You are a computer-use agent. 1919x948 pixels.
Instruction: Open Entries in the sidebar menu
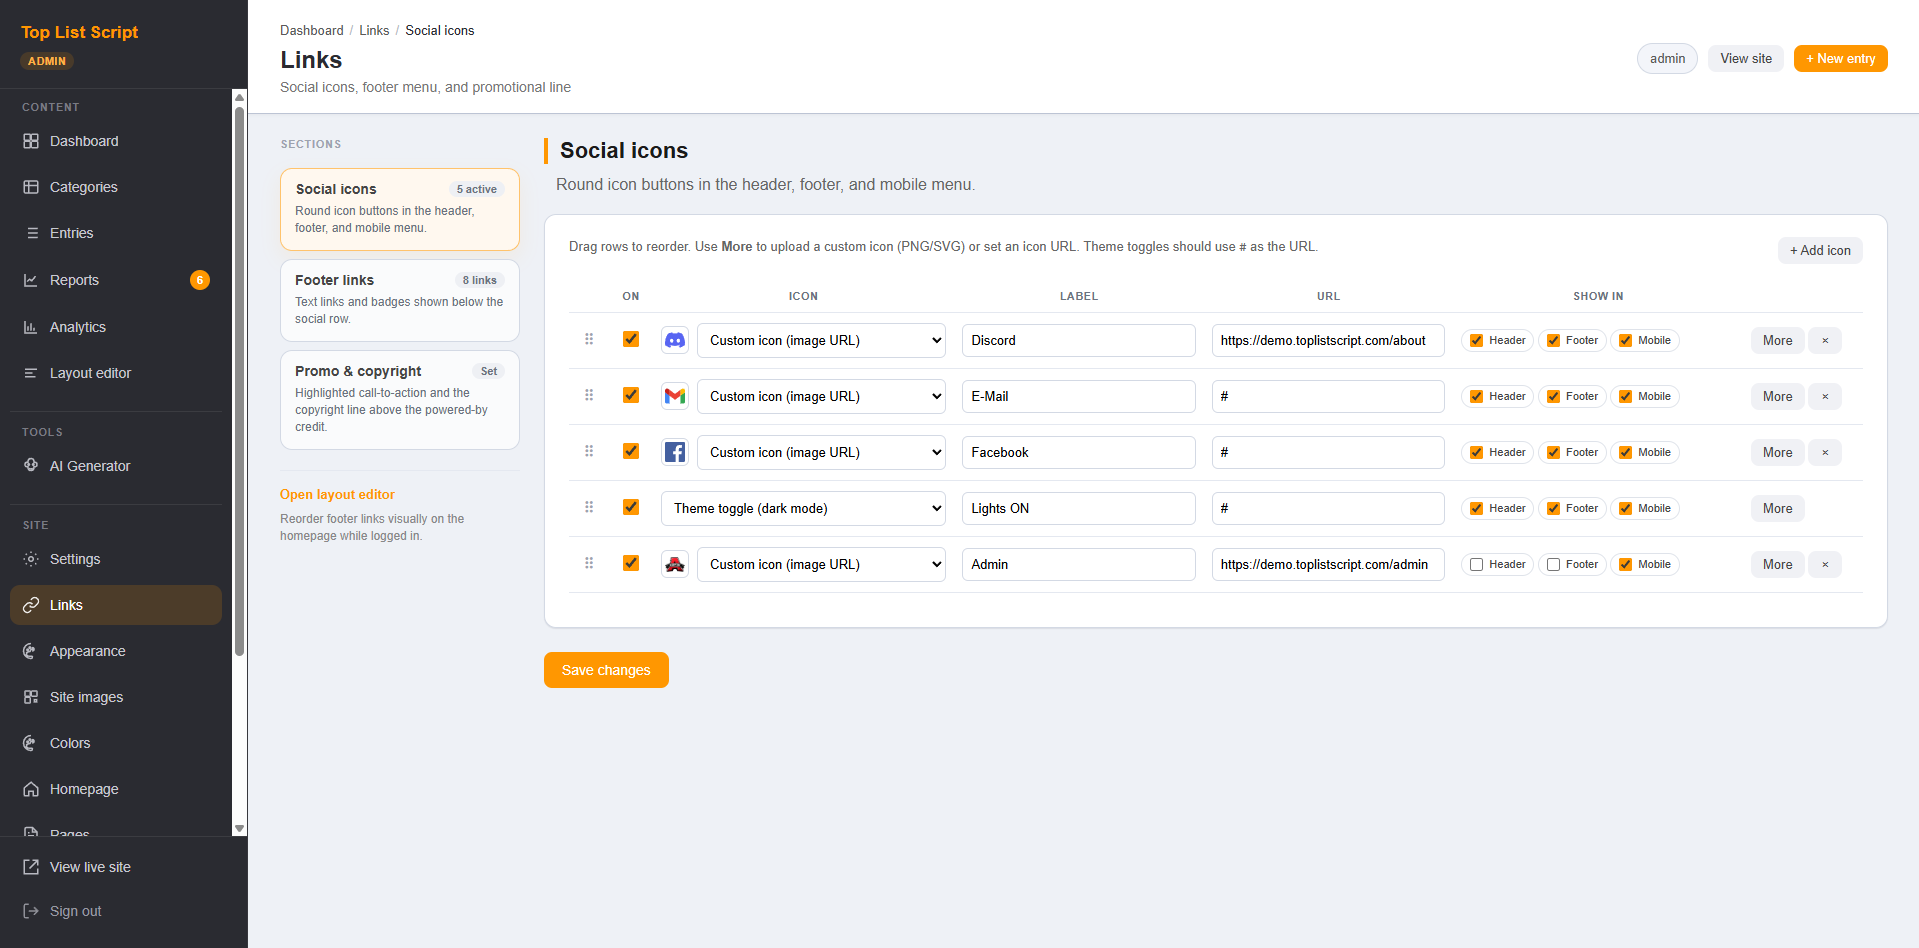(116, 233)
